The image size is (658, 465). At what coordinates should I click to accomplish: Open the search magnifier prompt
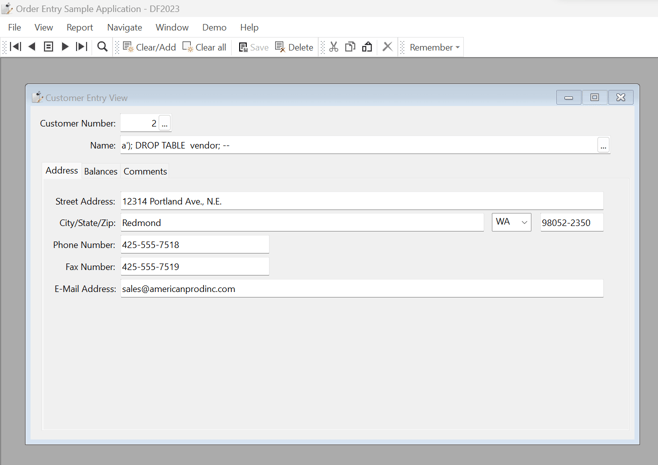102,47
